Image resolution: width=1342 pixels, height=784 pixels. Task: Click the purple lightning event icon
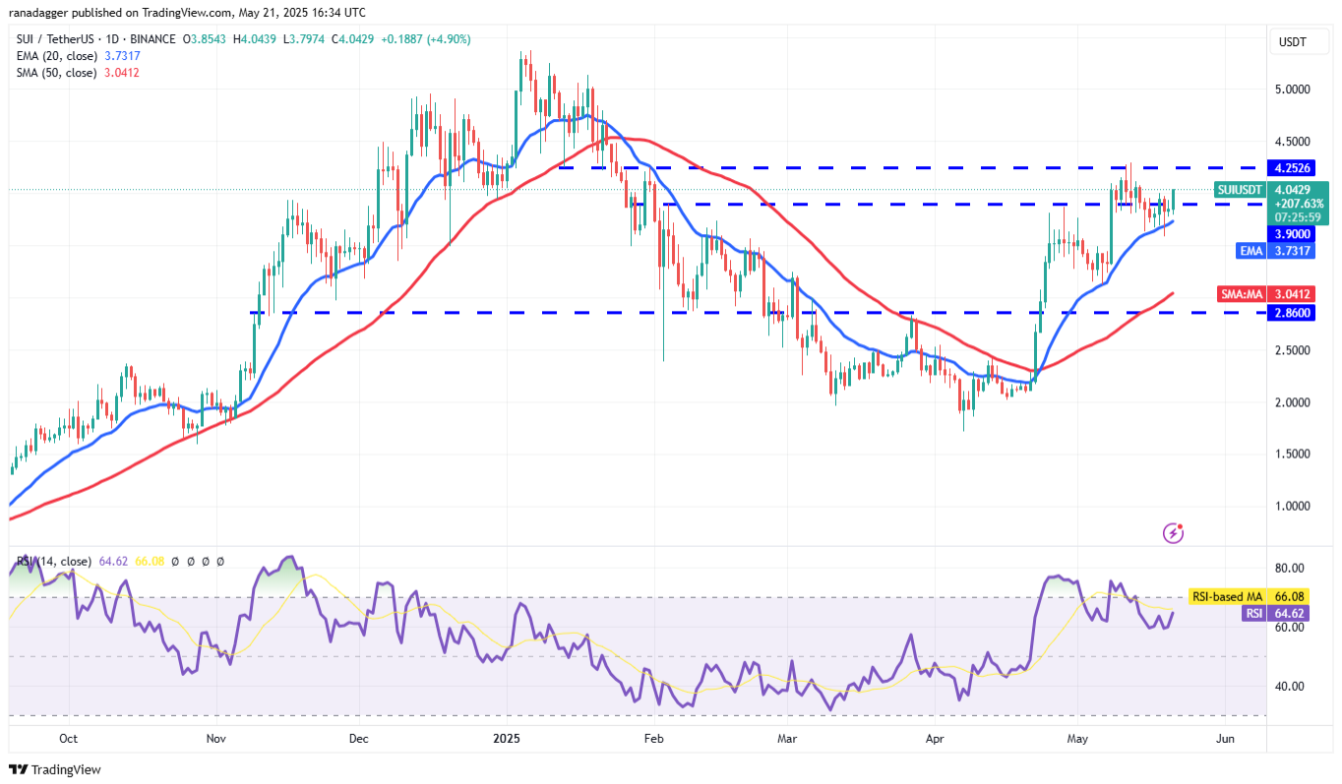(1174, 533)
